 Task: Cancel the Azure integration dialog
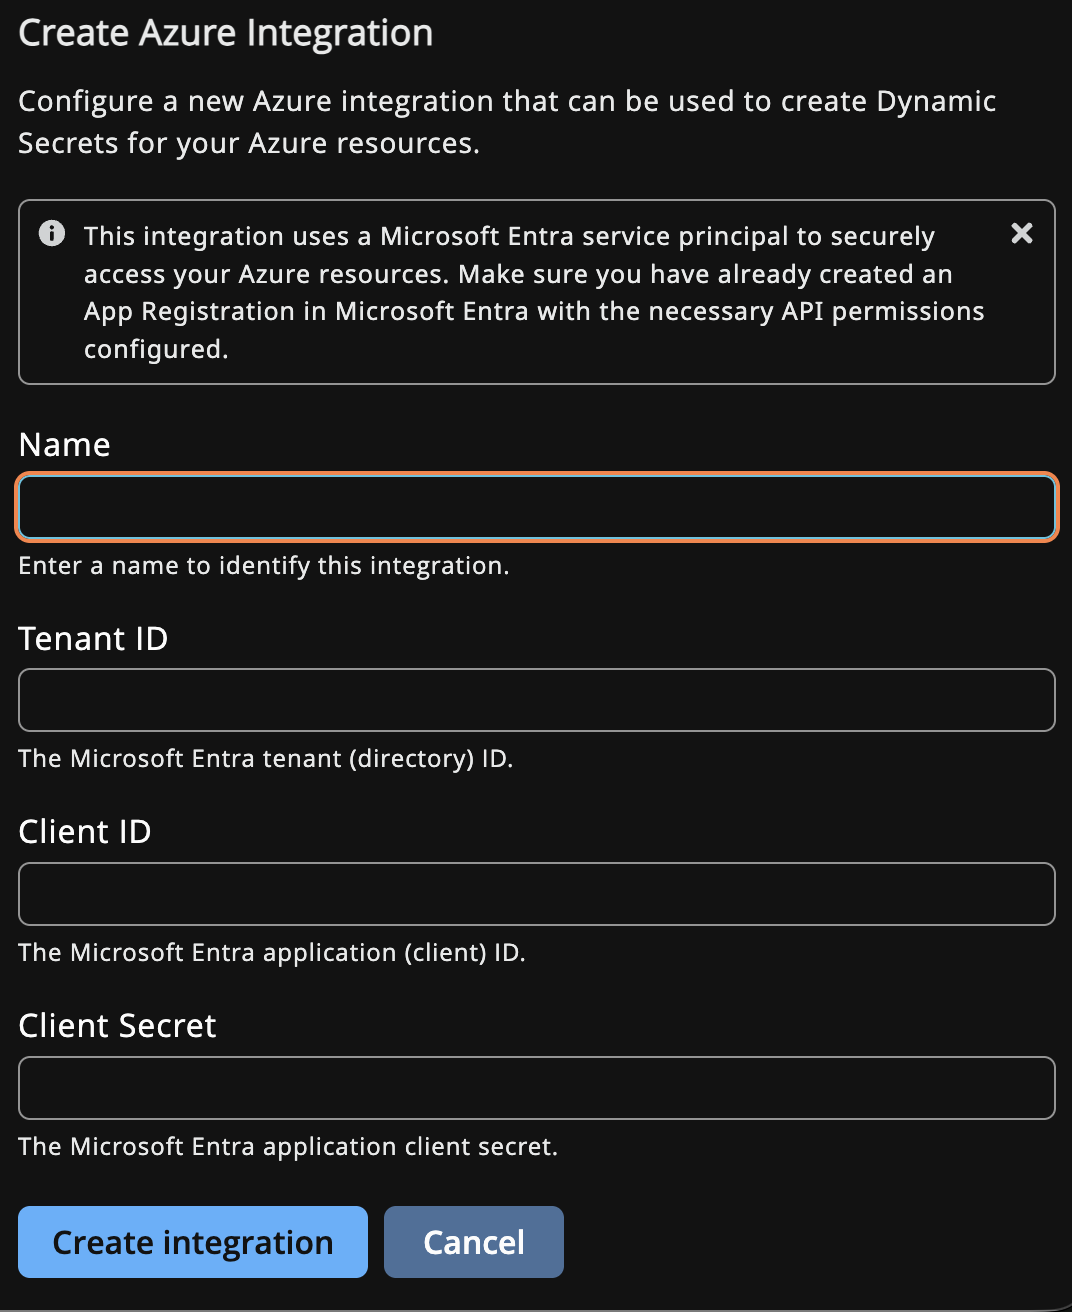click(474, 1242)
